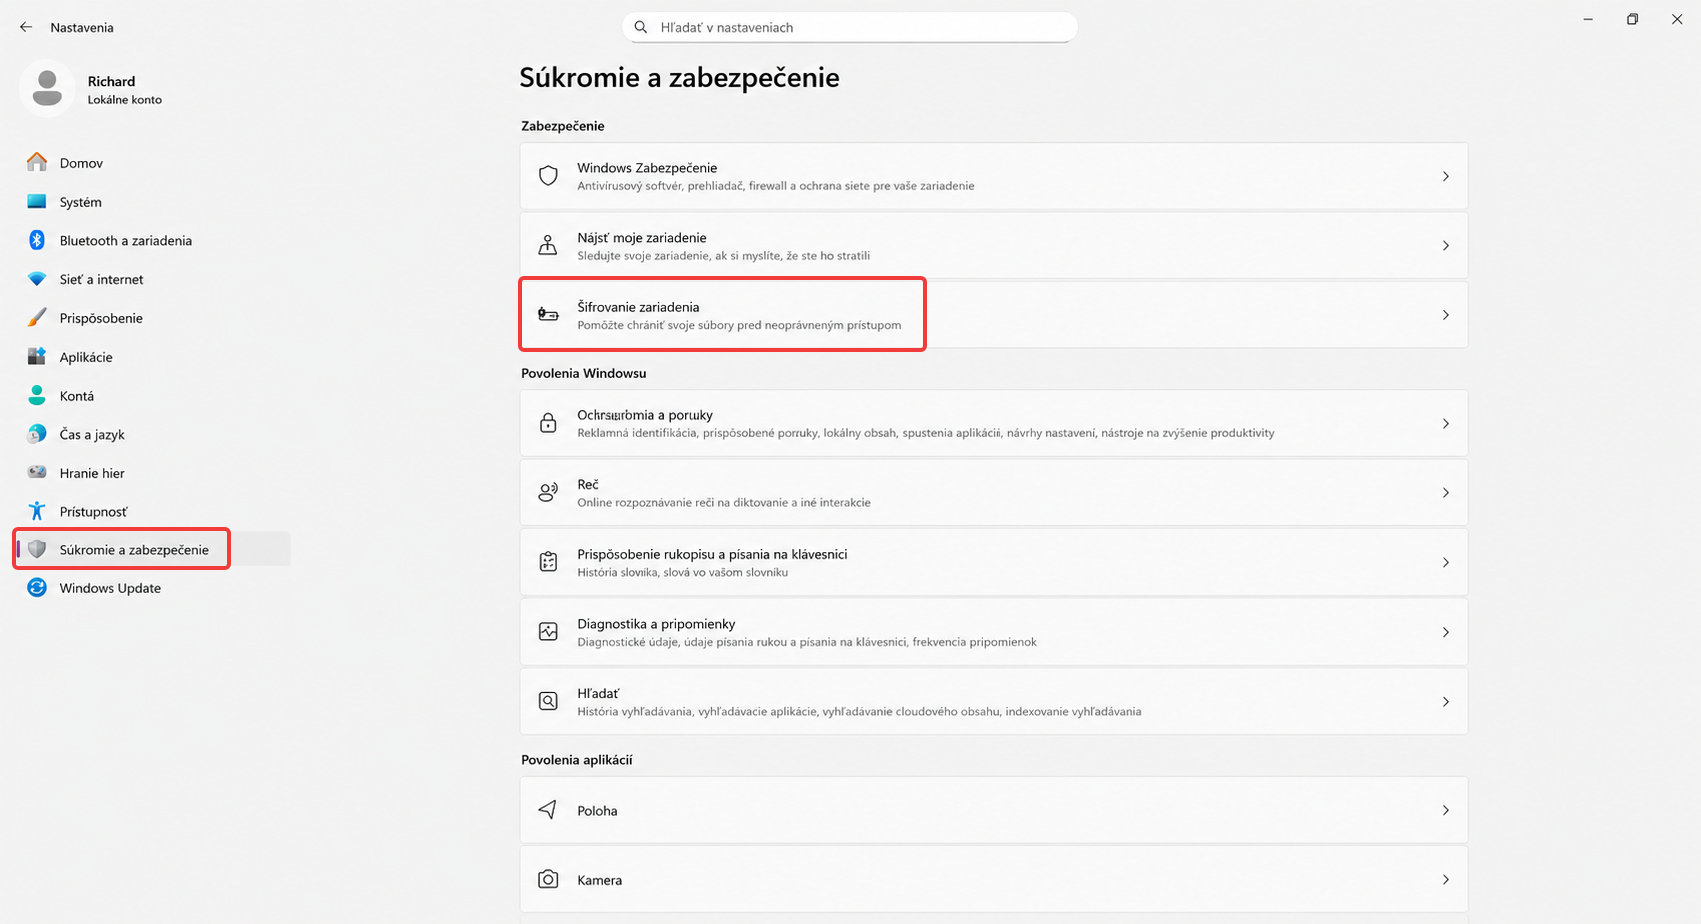The image size is (1701, 924).
Task: Click the Prispôsobenie rukopisu clipboard icon
Action: [x=548, y=562]
